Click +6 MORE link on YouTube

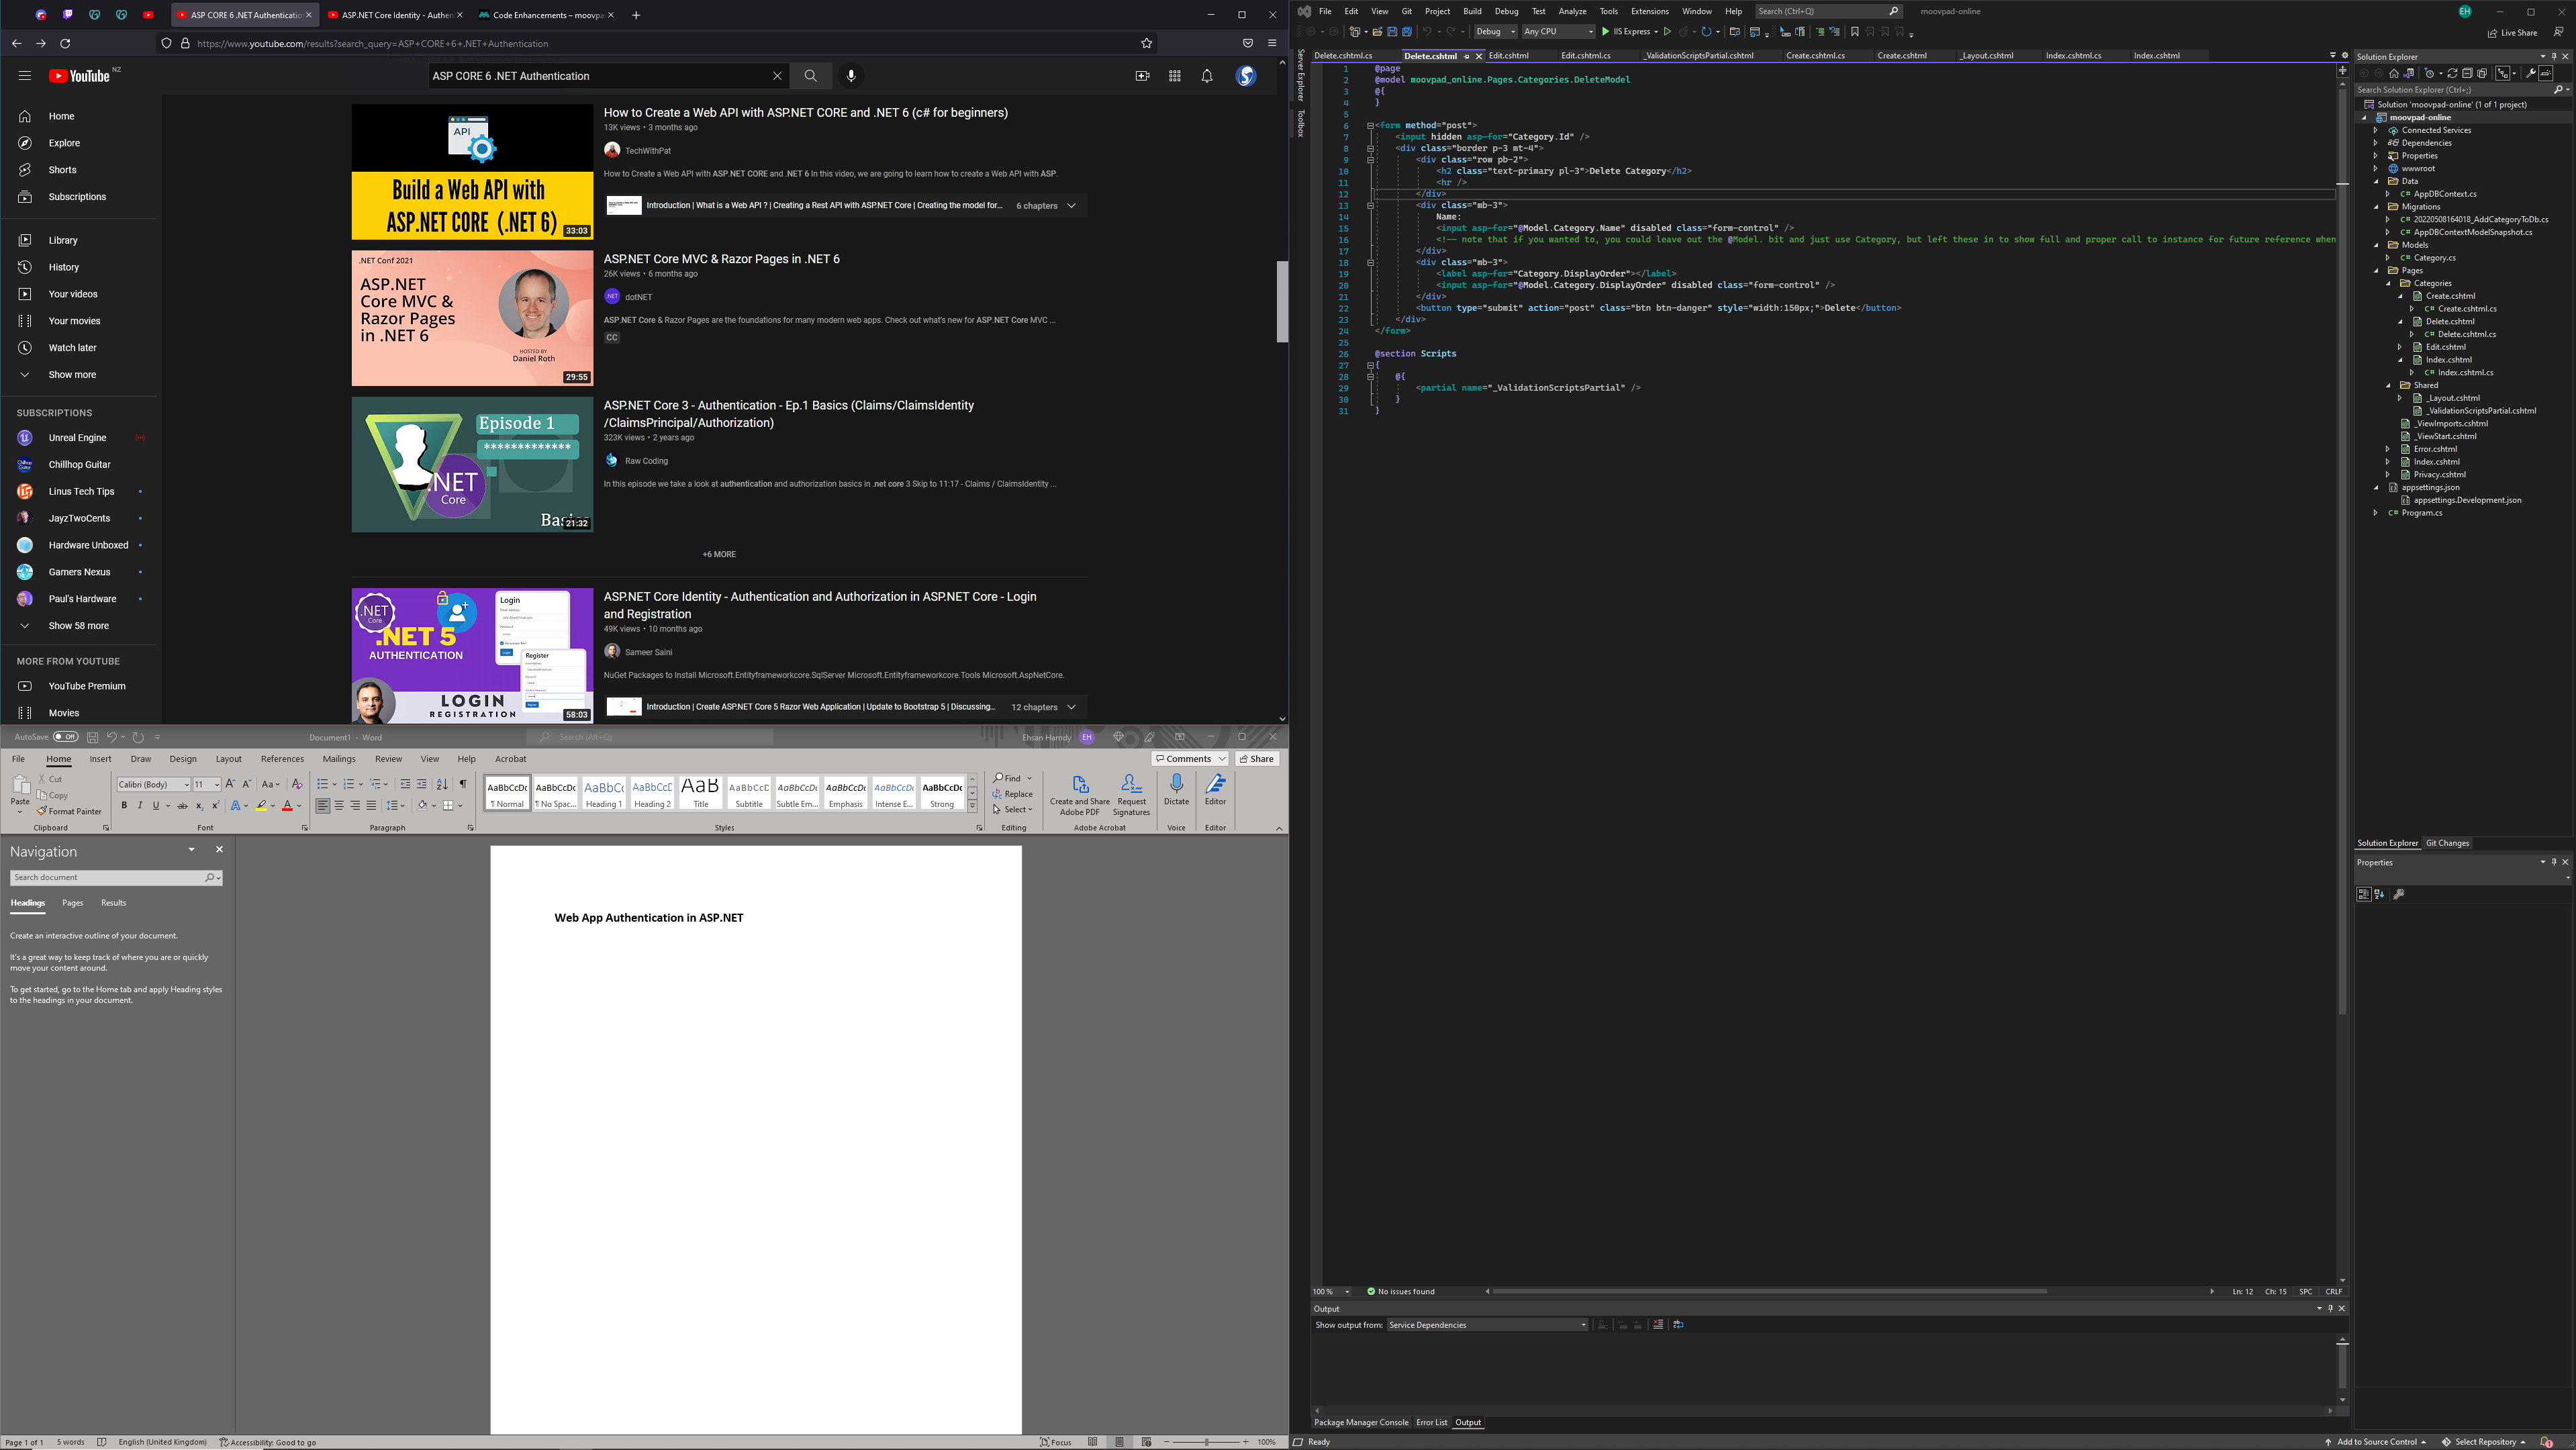pos(719,554)
